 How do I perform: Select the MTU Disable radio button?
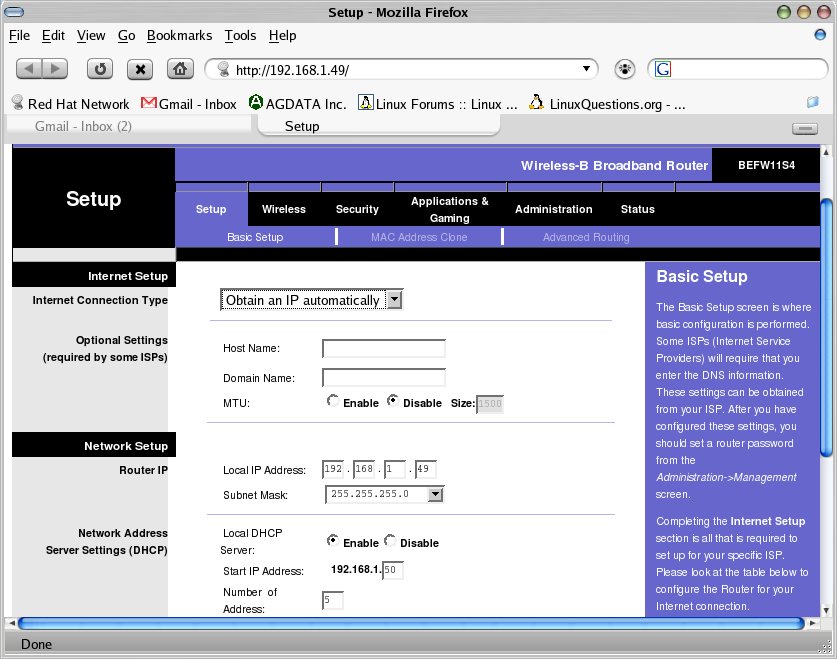pyautogui.click(x=392, y=401)
